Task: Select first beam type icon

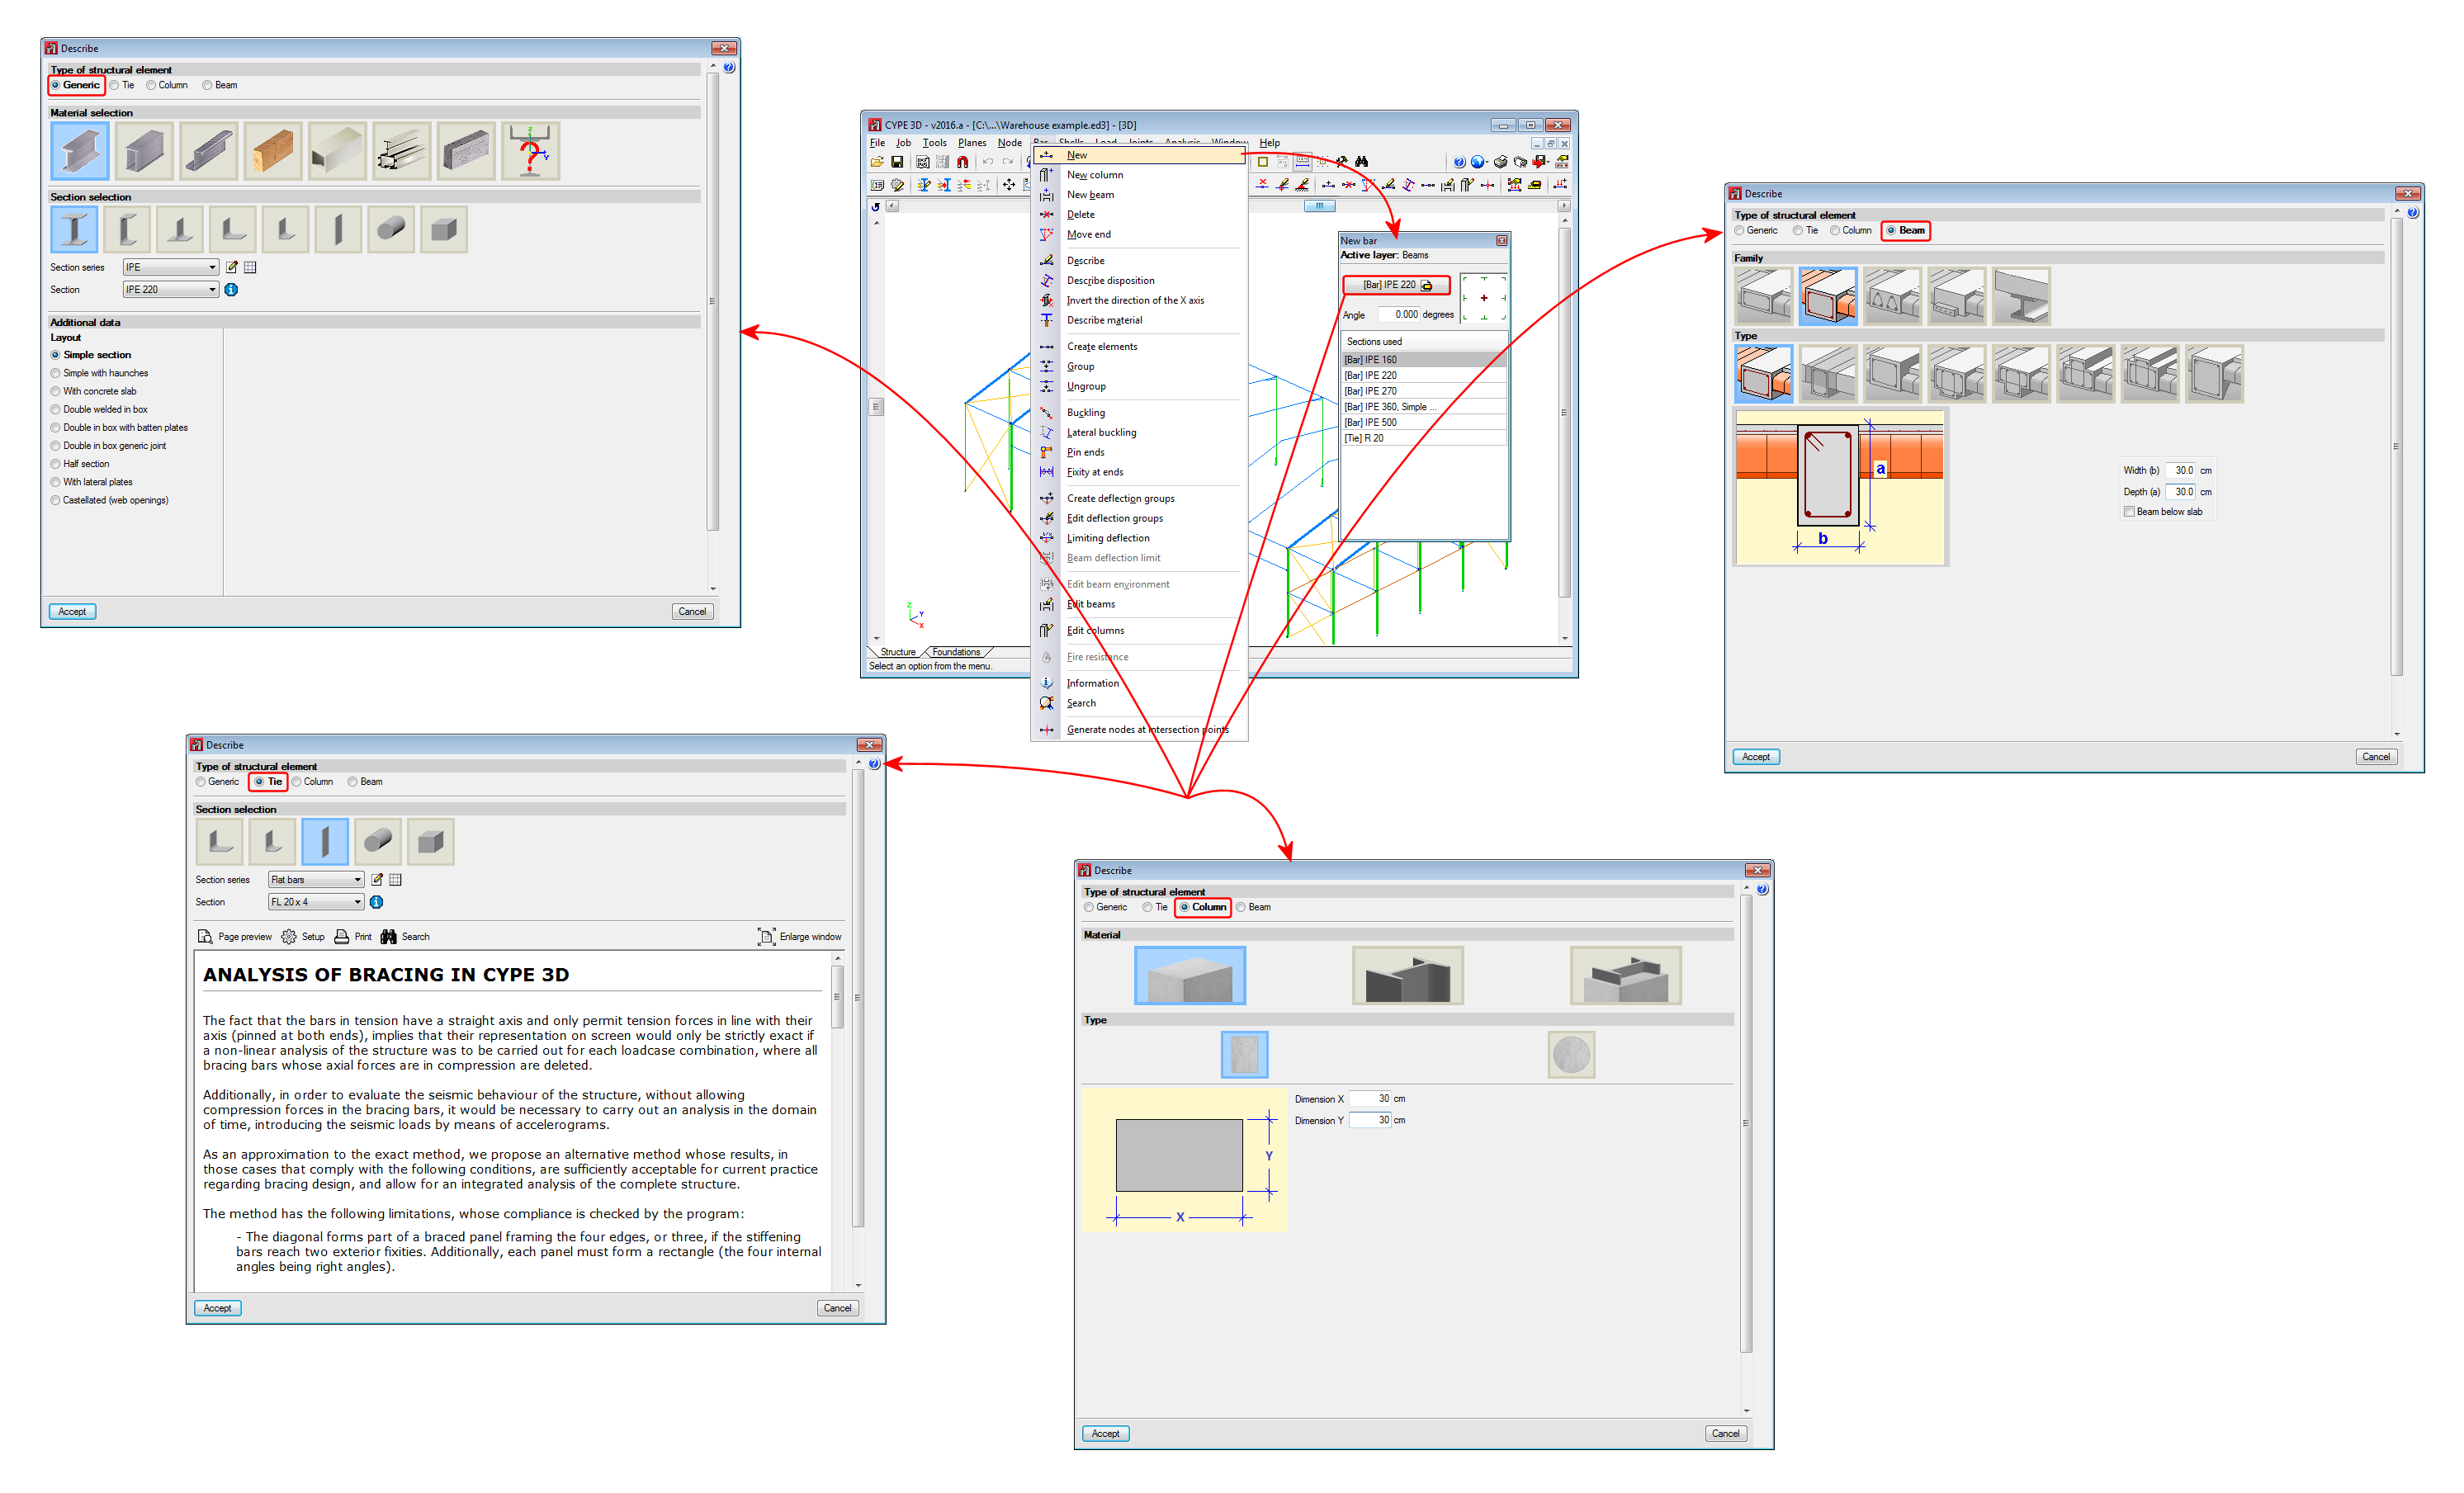Action: [x=1764, y=374]
